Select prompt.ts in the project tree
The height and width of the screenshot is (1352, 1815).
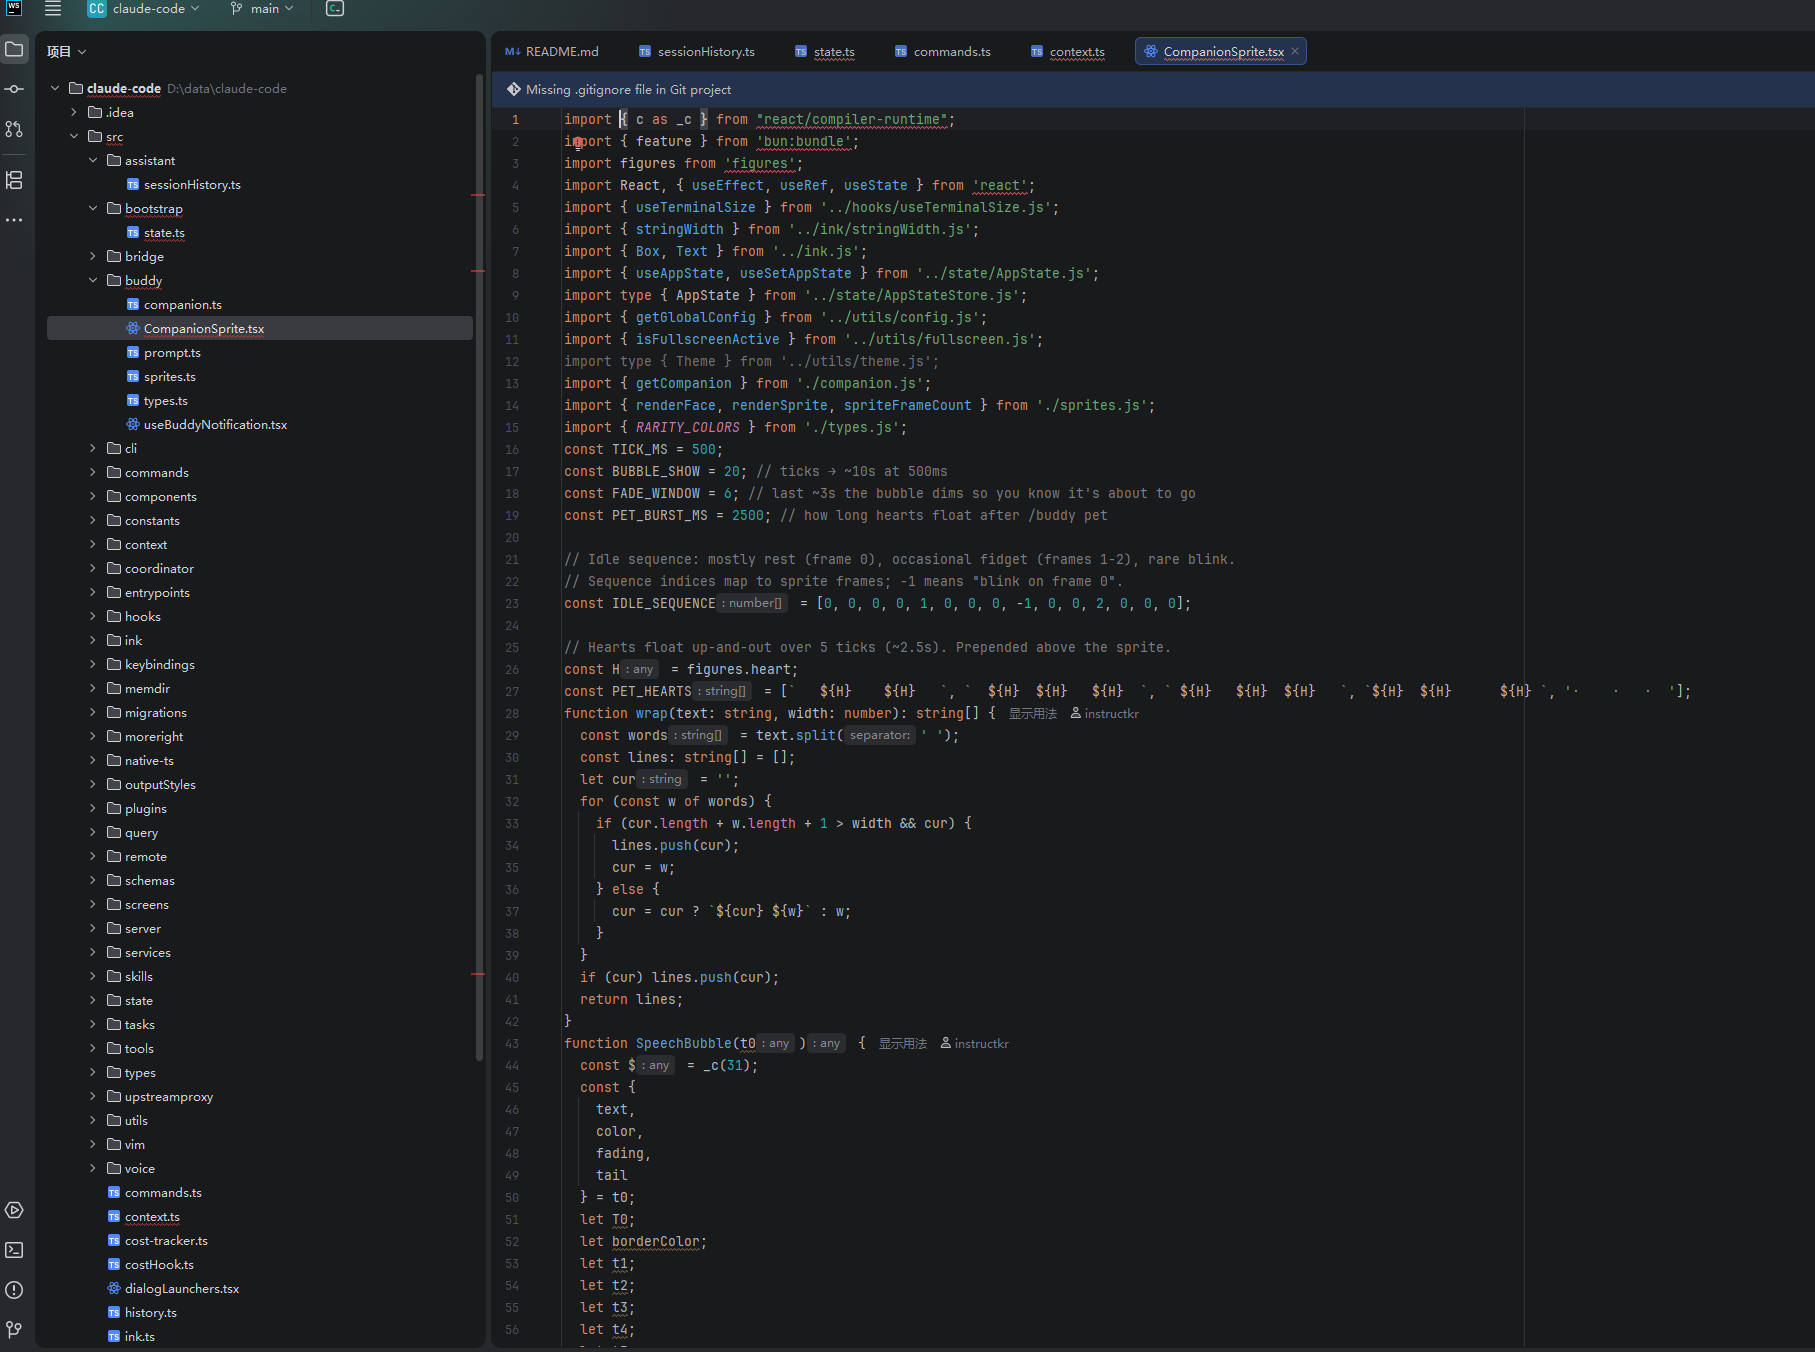(171, 352)
